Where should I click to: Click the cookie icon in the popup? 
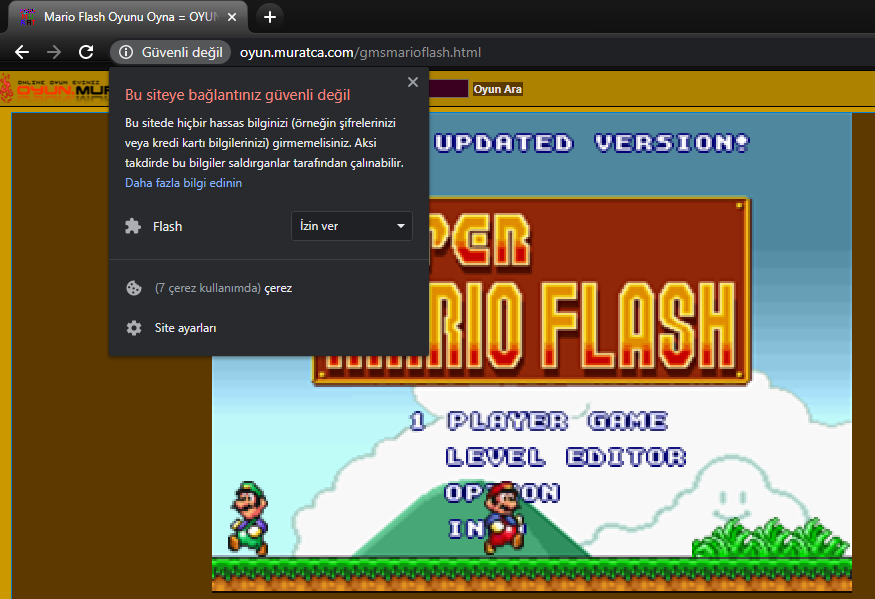point(133,288)
